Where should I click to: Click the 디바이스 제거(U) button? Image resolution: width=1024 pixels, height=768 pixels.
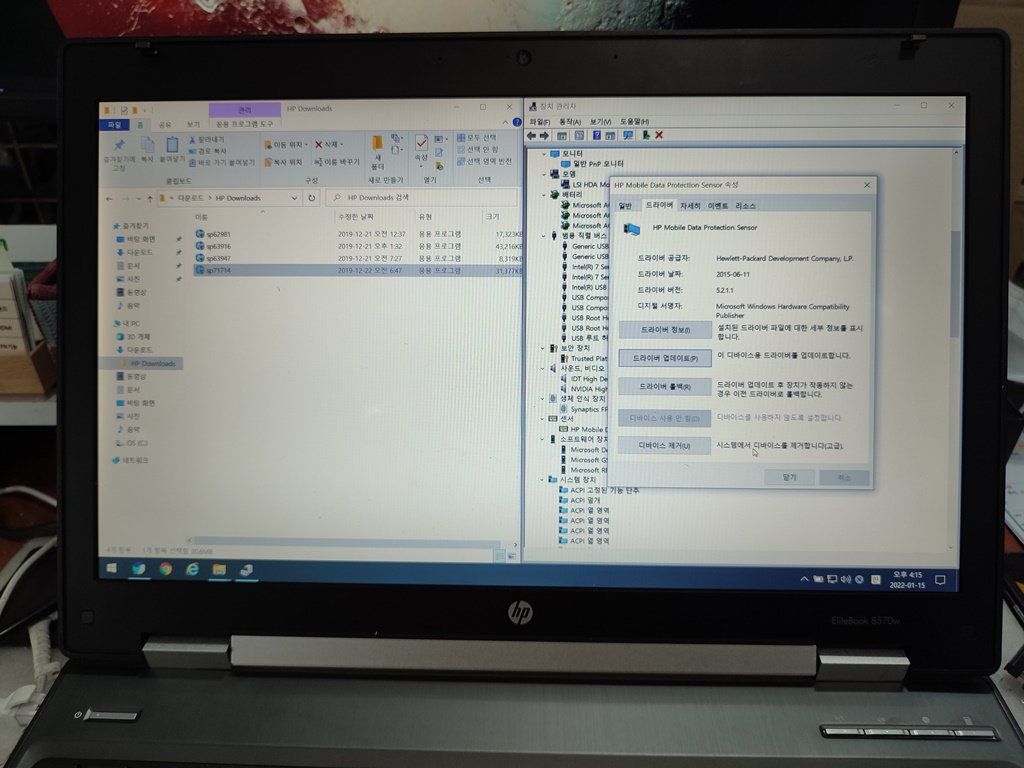[x=665, y=445]
